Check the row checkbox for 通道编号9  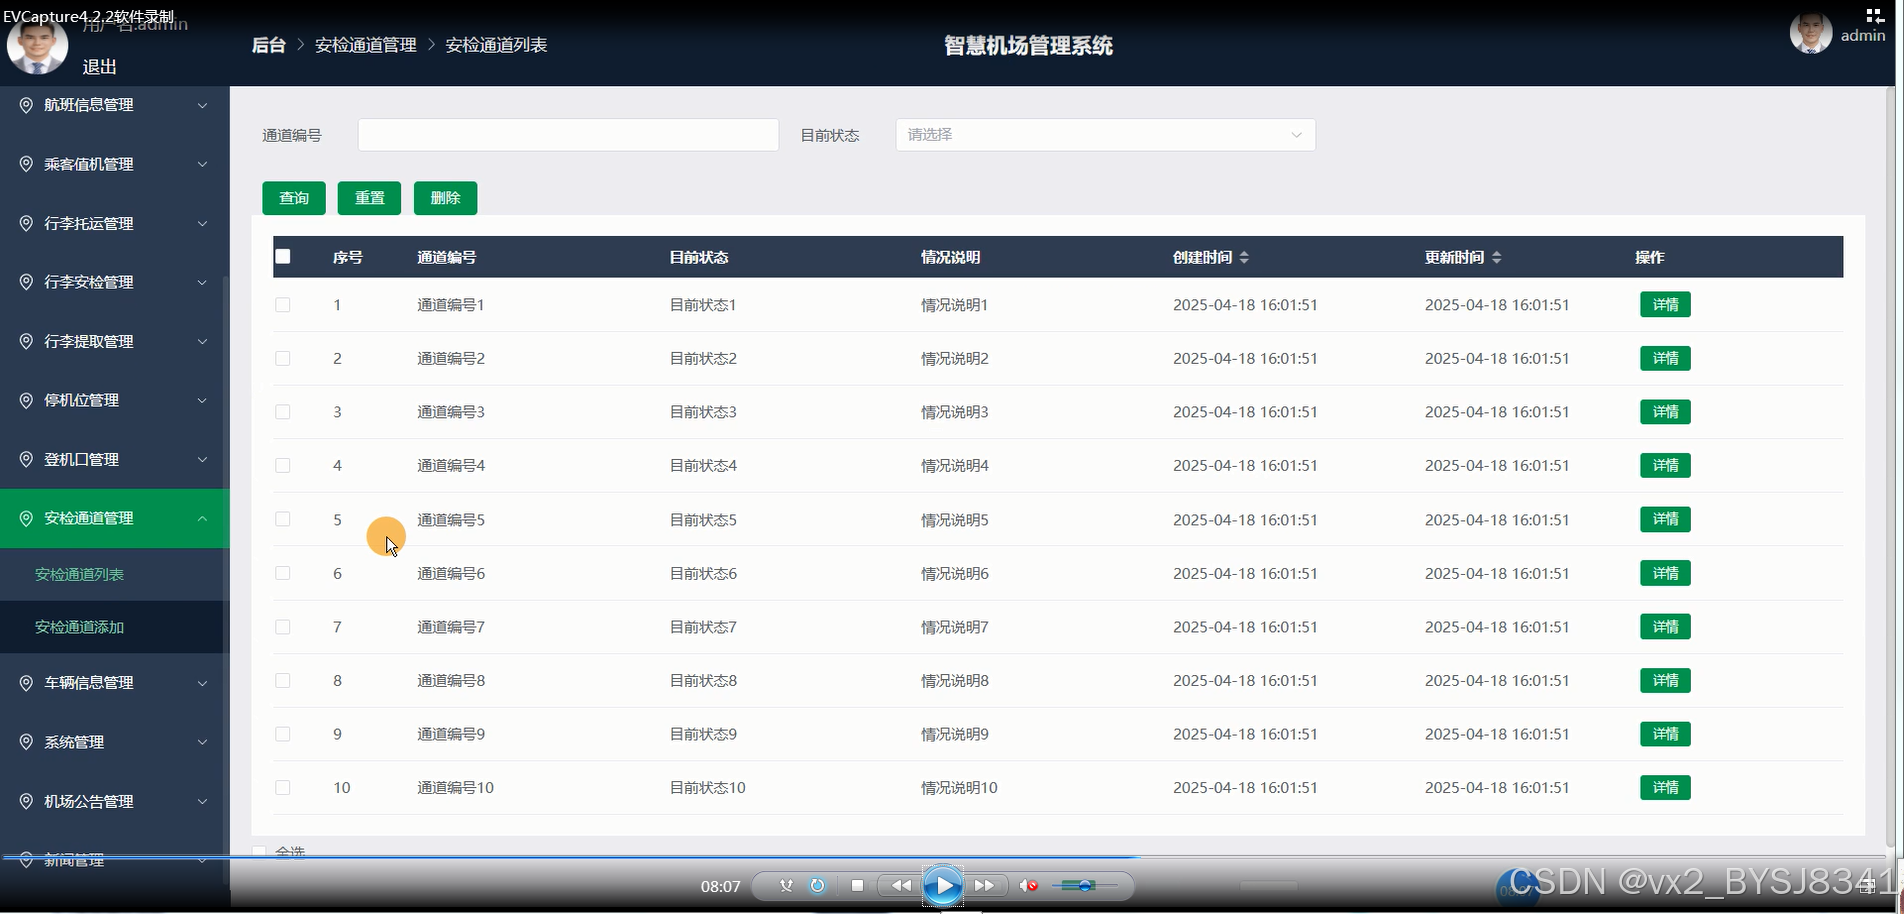(x=283, y=734)
